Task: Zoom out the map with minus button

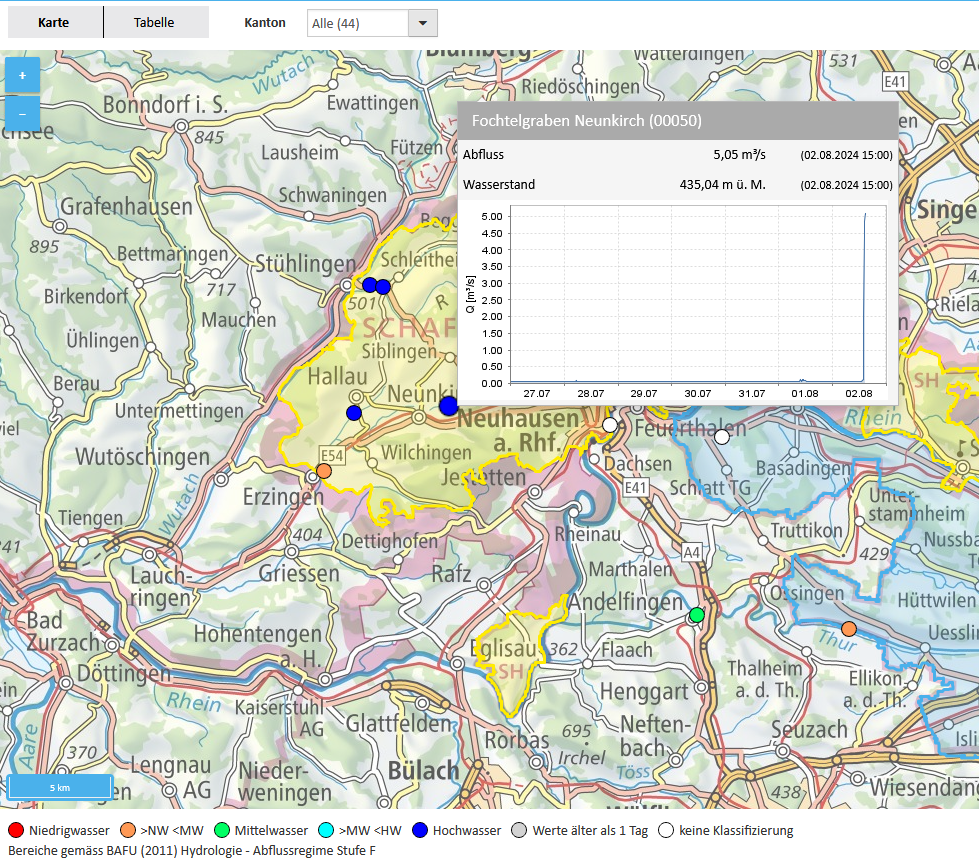Action: pyautogui.click(x=22, y=114)
